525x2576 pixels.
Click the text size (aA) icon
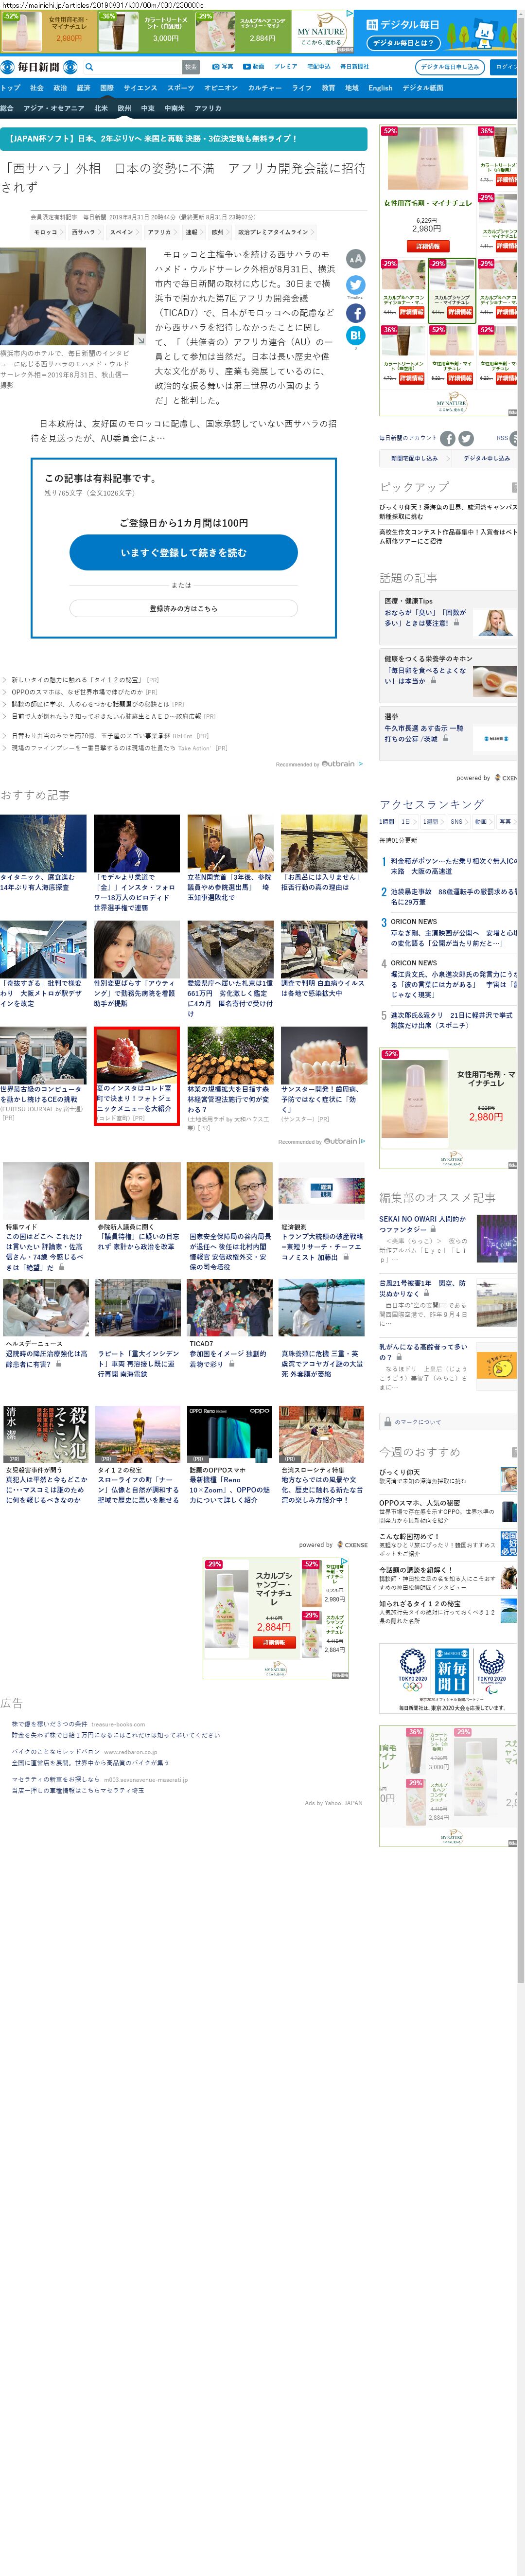355,259
